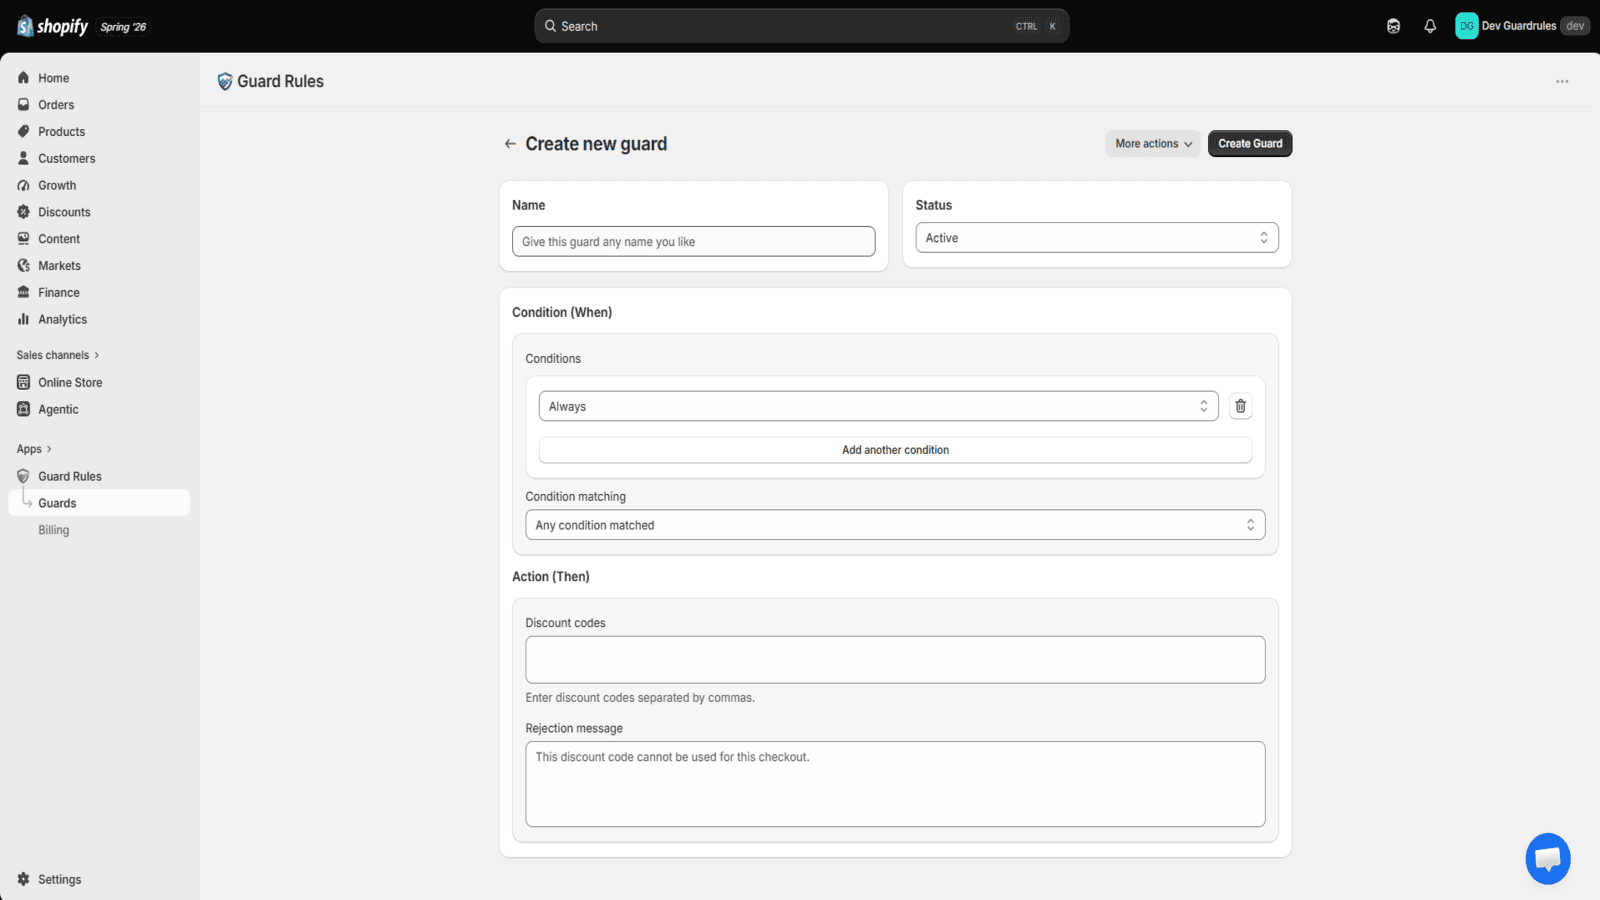Screen dimensions: 1600x900
Task: Click the Customers sidebar link
Action: [67, 158]
